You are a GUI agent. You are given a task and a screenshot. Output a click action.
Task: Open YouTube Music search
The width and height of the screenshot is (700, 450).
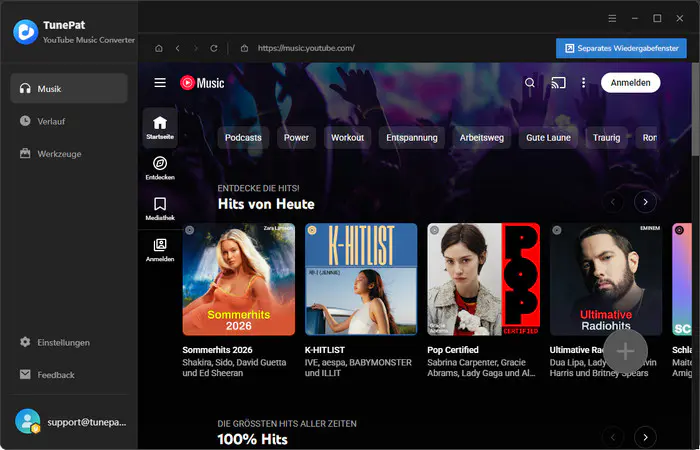[529, 83]
